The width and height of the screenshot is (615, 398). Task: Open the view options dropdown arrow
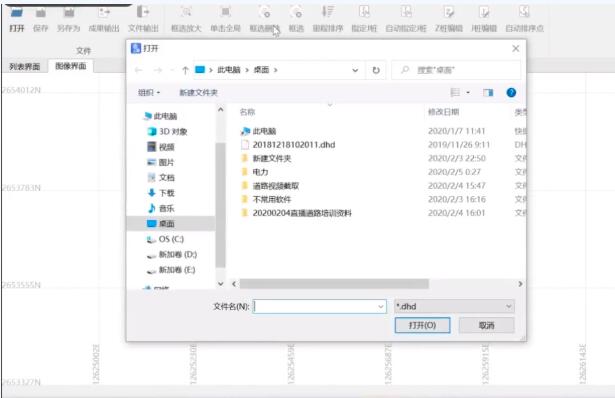[468, 93]
